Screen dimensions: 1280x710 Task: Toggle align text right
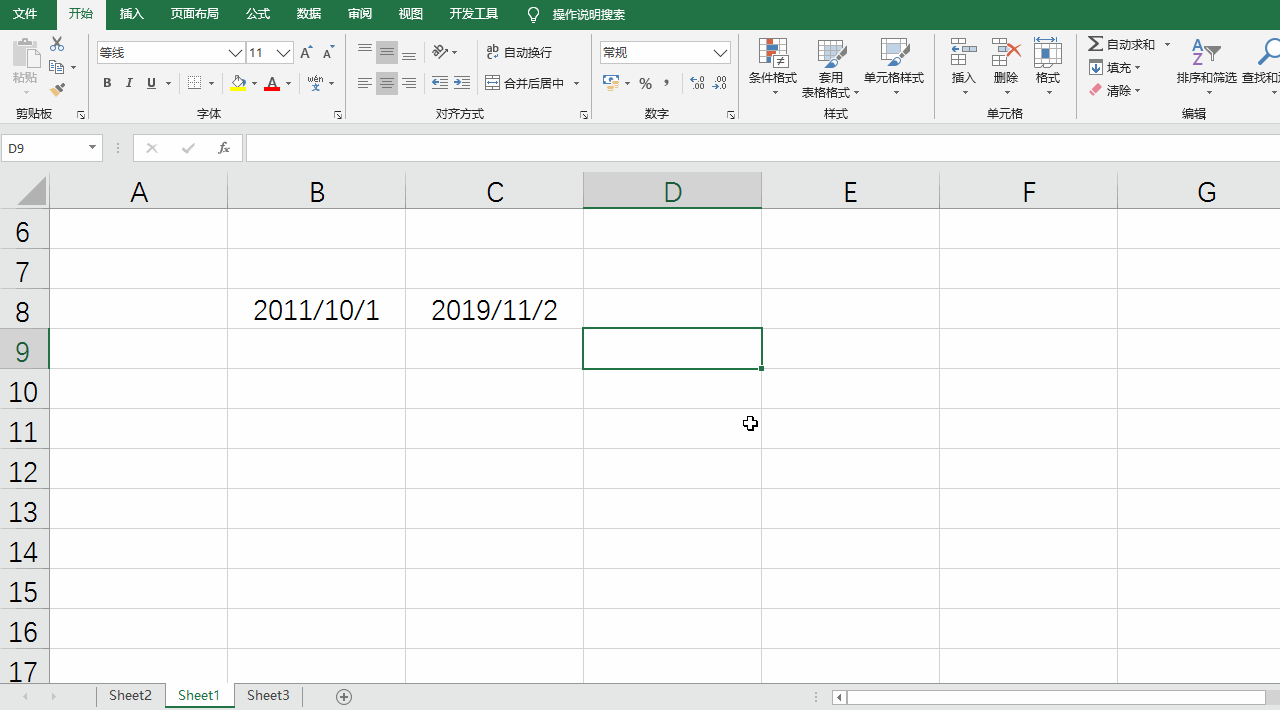409,84
